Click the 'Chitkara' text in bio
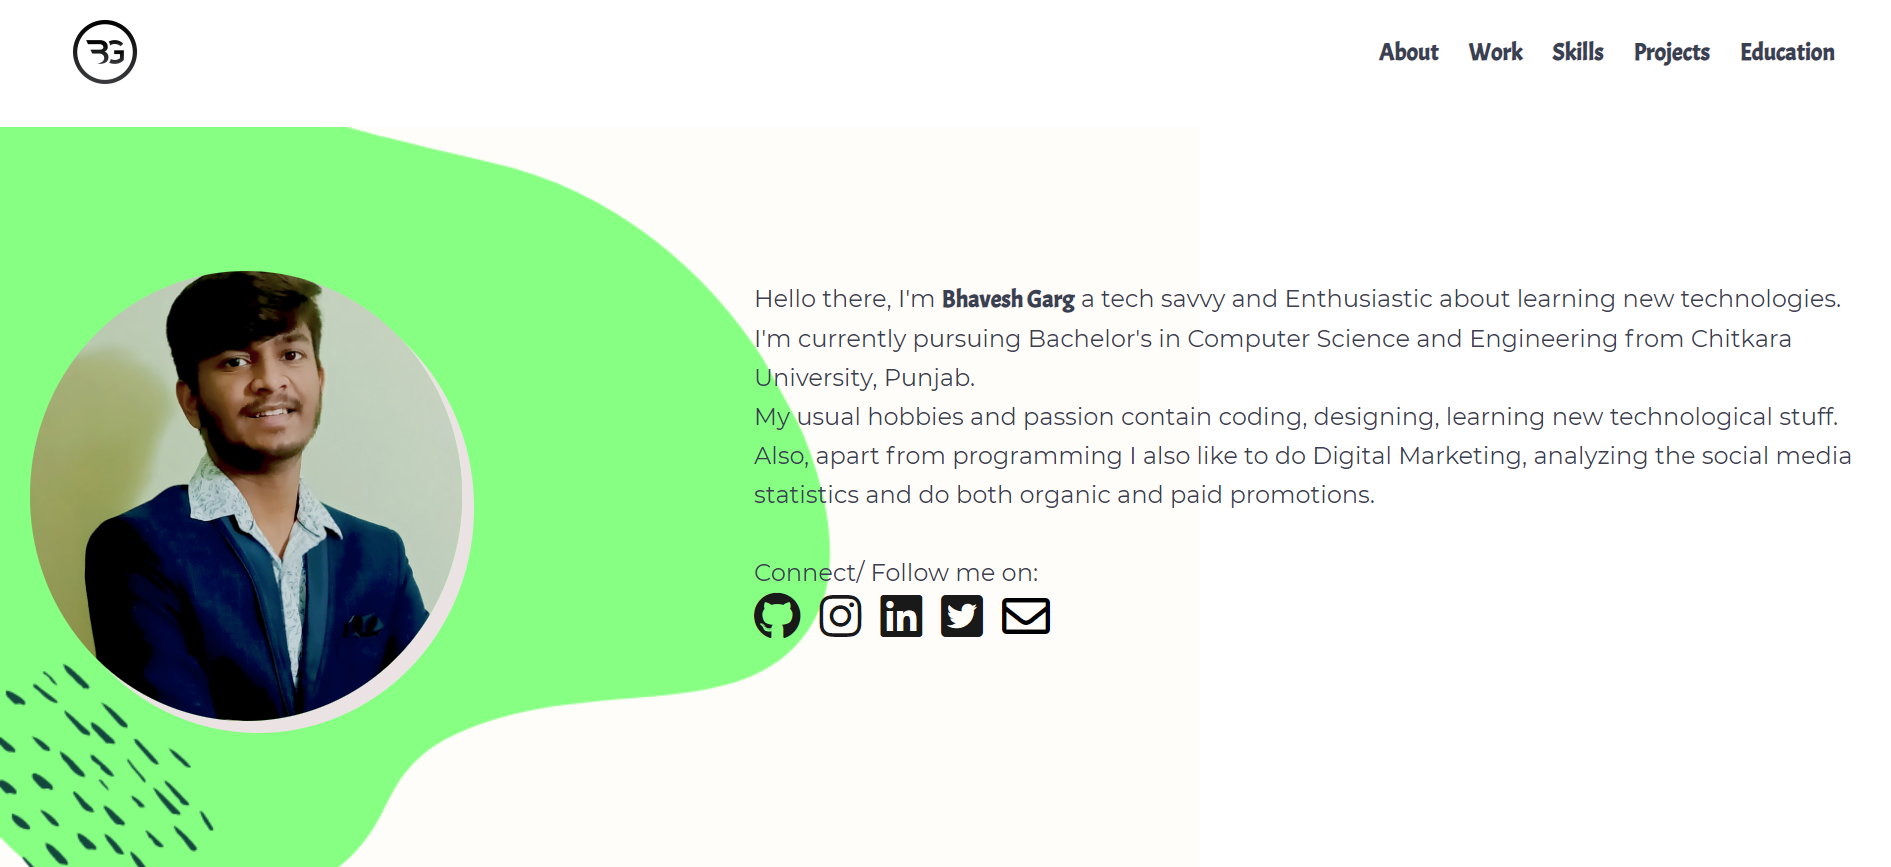The height and width of the screenshot is (867, 1891). click(x=1741, y=339)
